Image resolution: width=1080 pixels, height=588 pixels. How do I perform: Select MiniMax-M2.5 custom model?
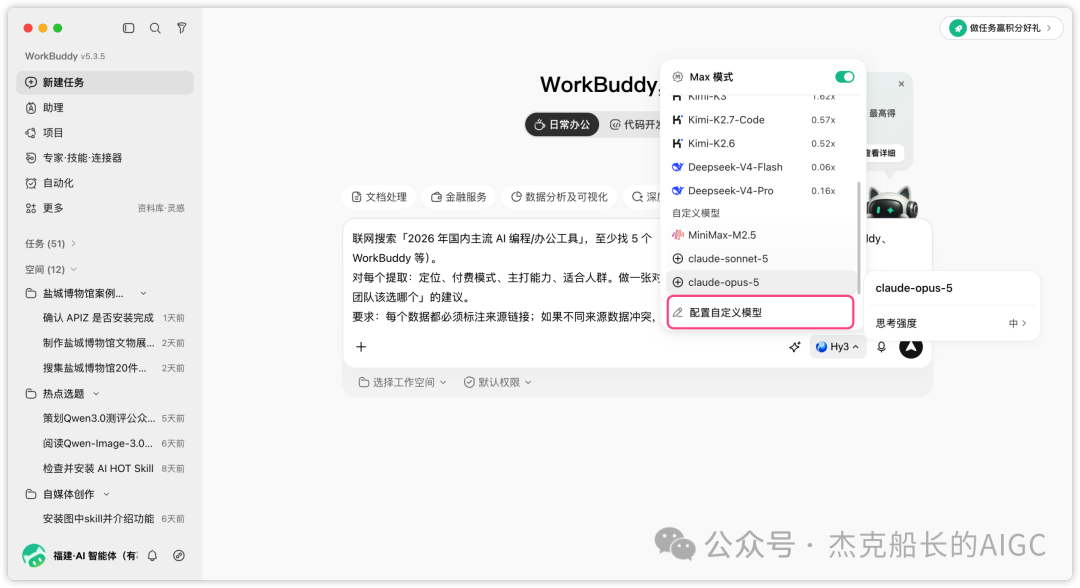760,235
